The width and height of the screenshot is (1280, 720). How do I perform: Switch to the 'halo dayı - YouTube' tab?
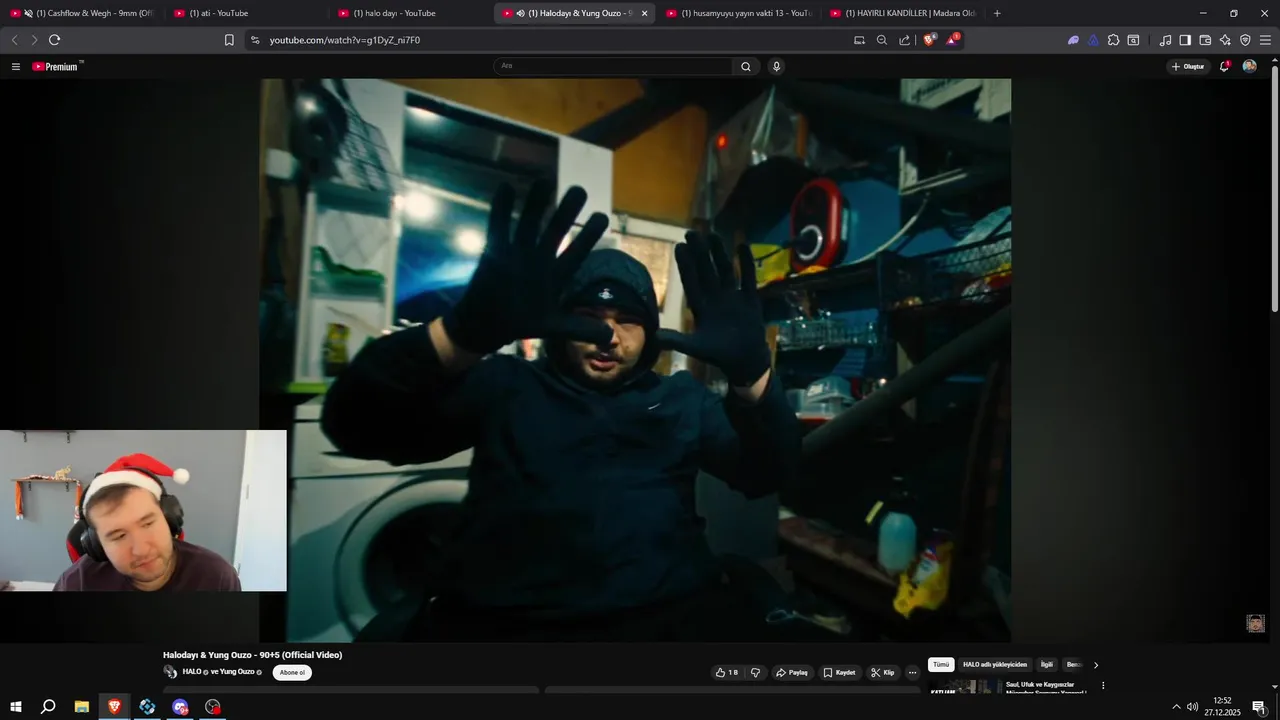point(410,13)
